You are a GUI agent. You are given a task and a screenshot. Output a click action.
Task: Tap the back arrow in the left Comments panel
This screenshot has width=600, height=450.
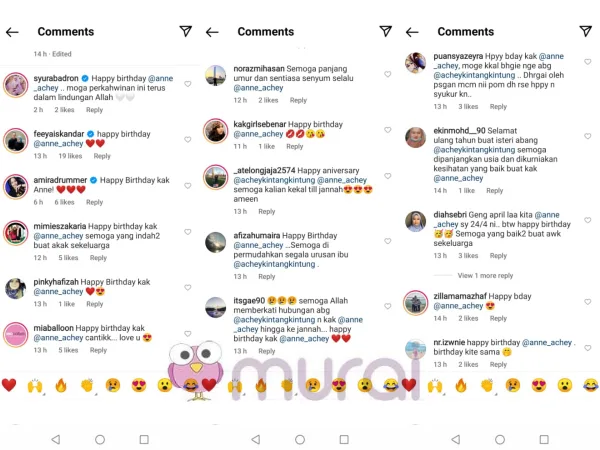pos(12,32)
